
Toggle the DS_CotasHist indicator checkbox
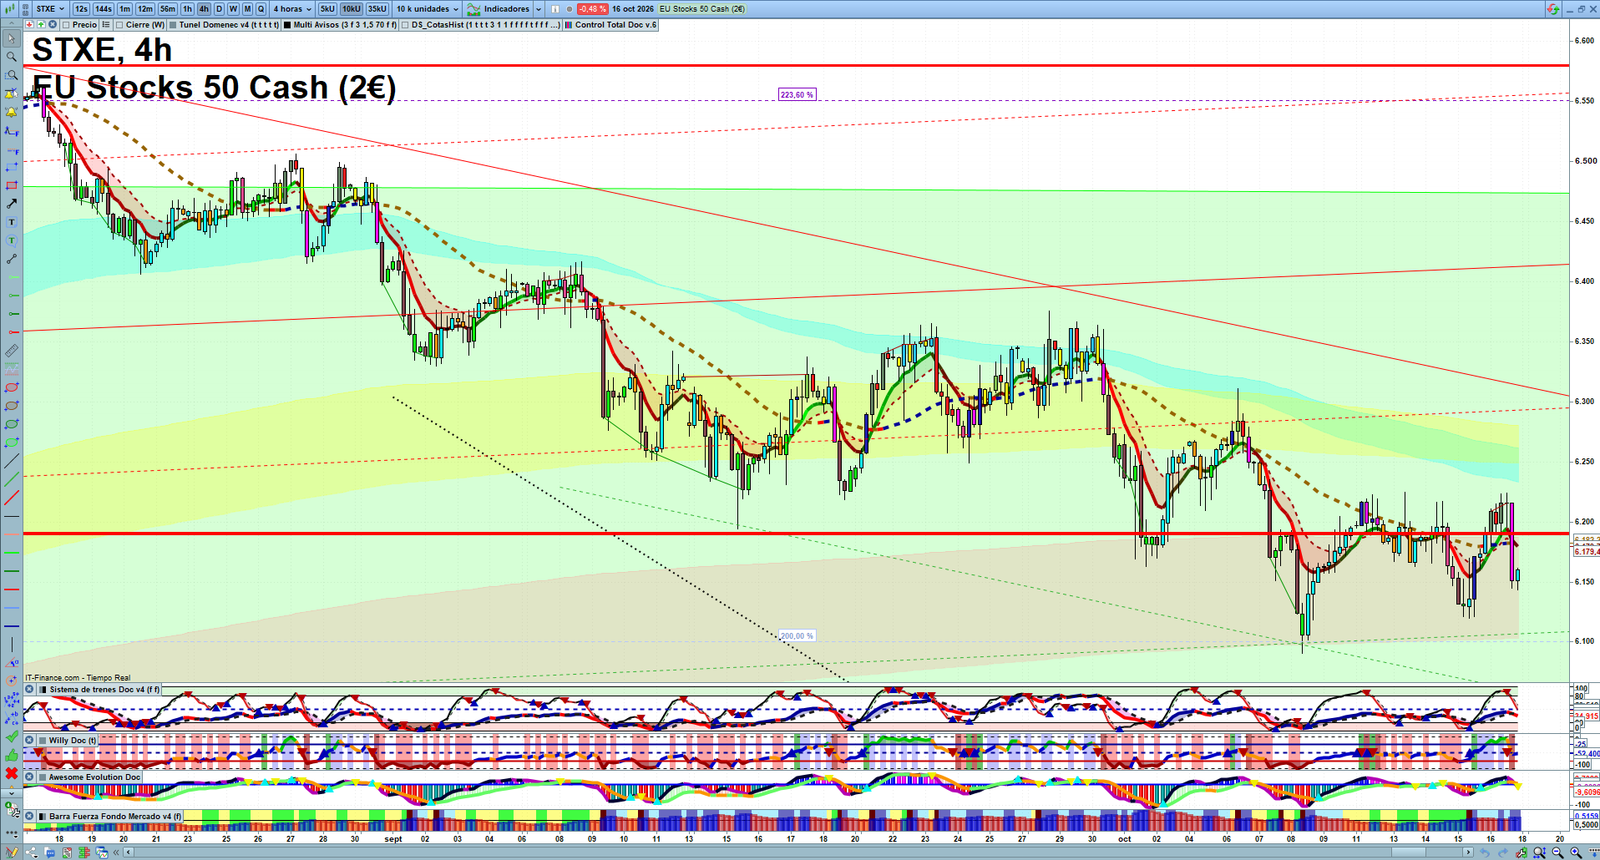point(406,25)
